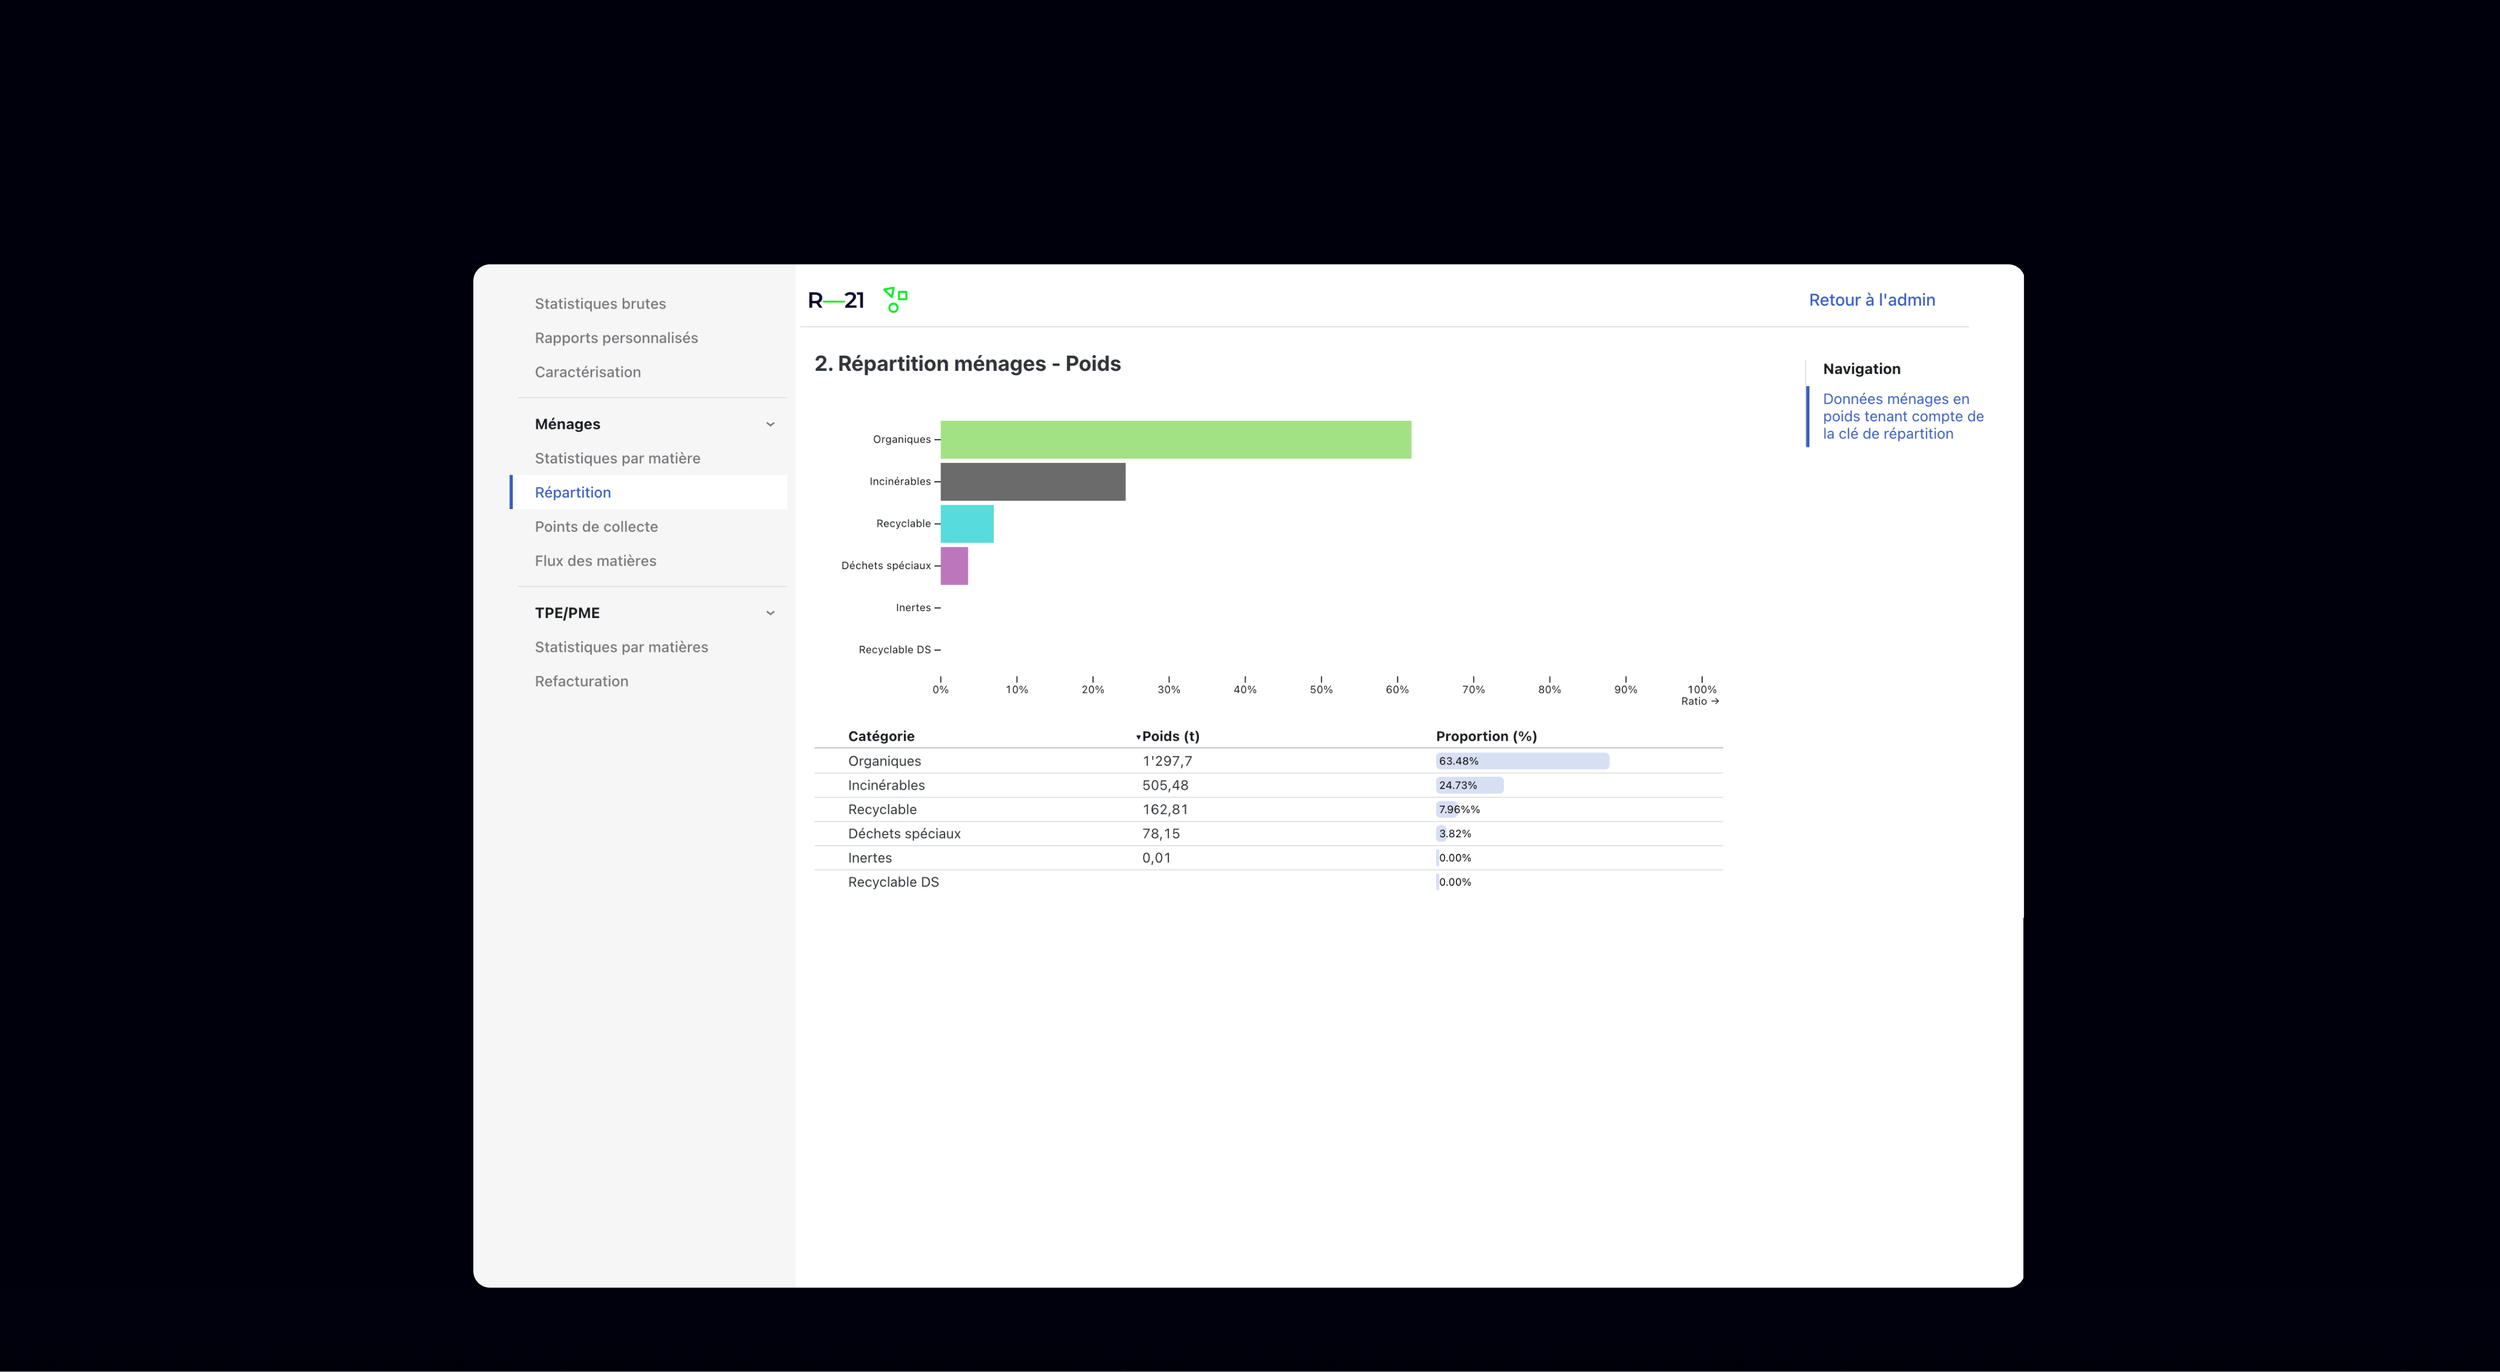
Task: Go to Caractérisation section
Action: (x=587, y=372)
